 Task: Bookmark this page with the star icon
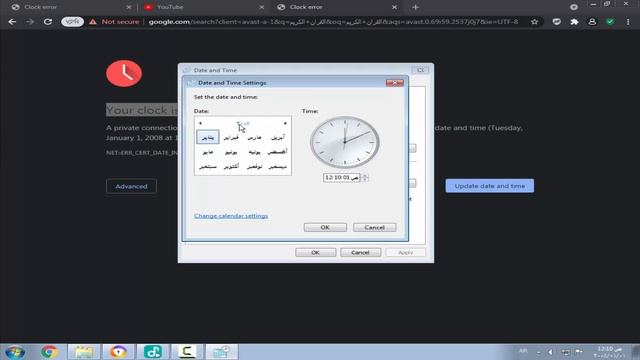(x=535, y=22)
